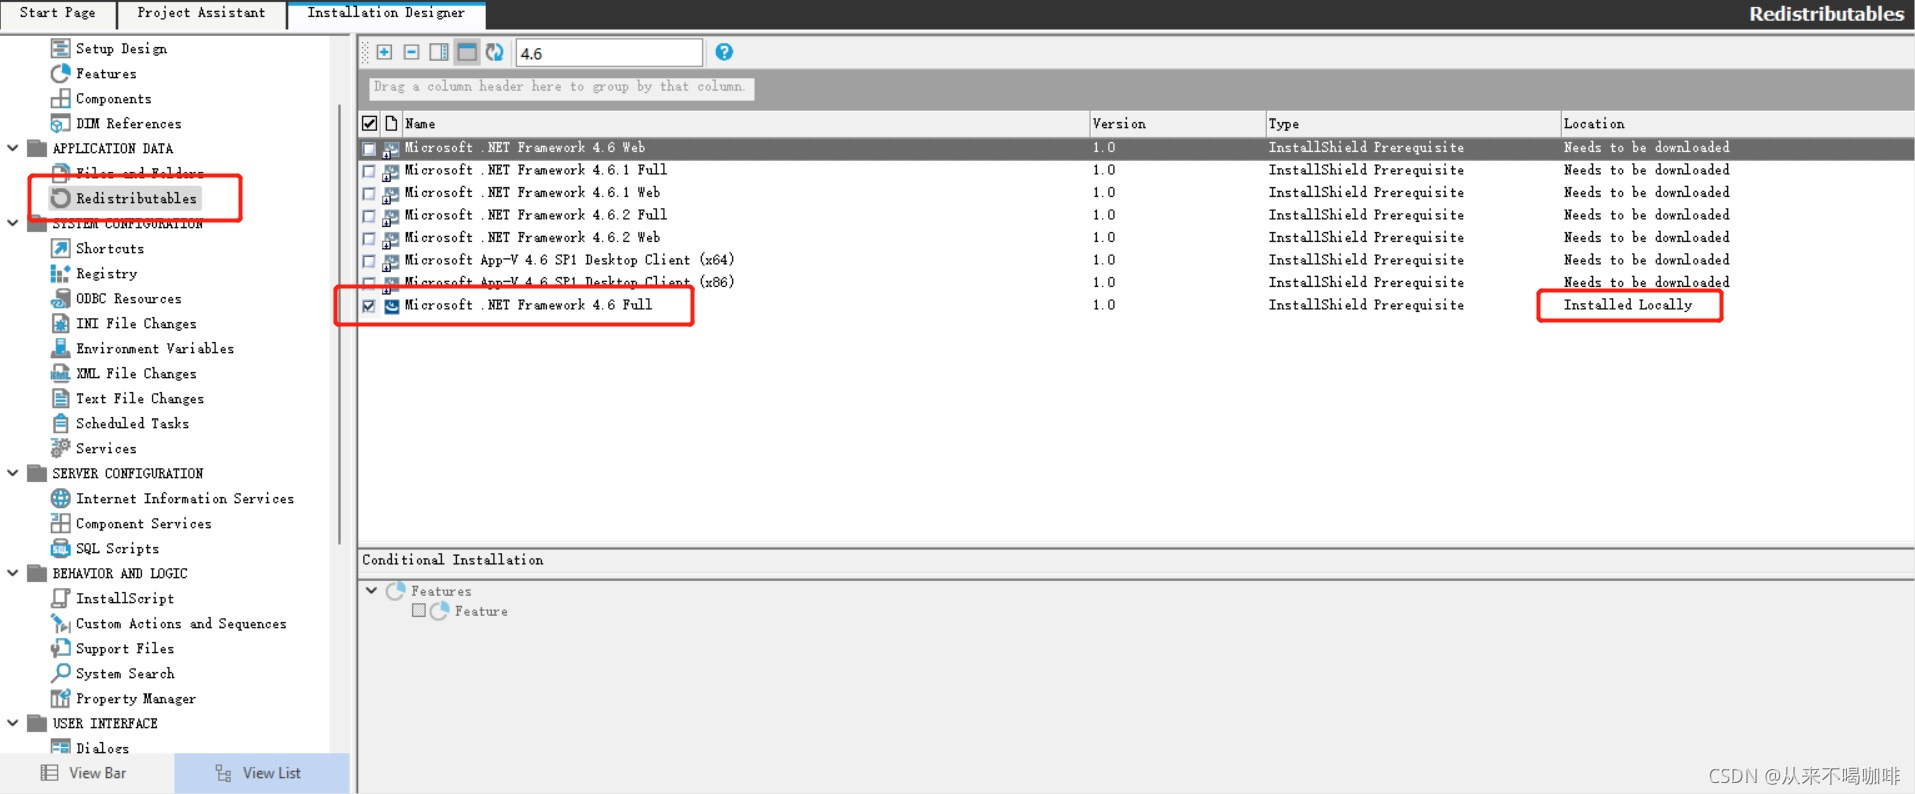
Task: Click the search field containing 4.6
Action: click(x=609, y=53)
